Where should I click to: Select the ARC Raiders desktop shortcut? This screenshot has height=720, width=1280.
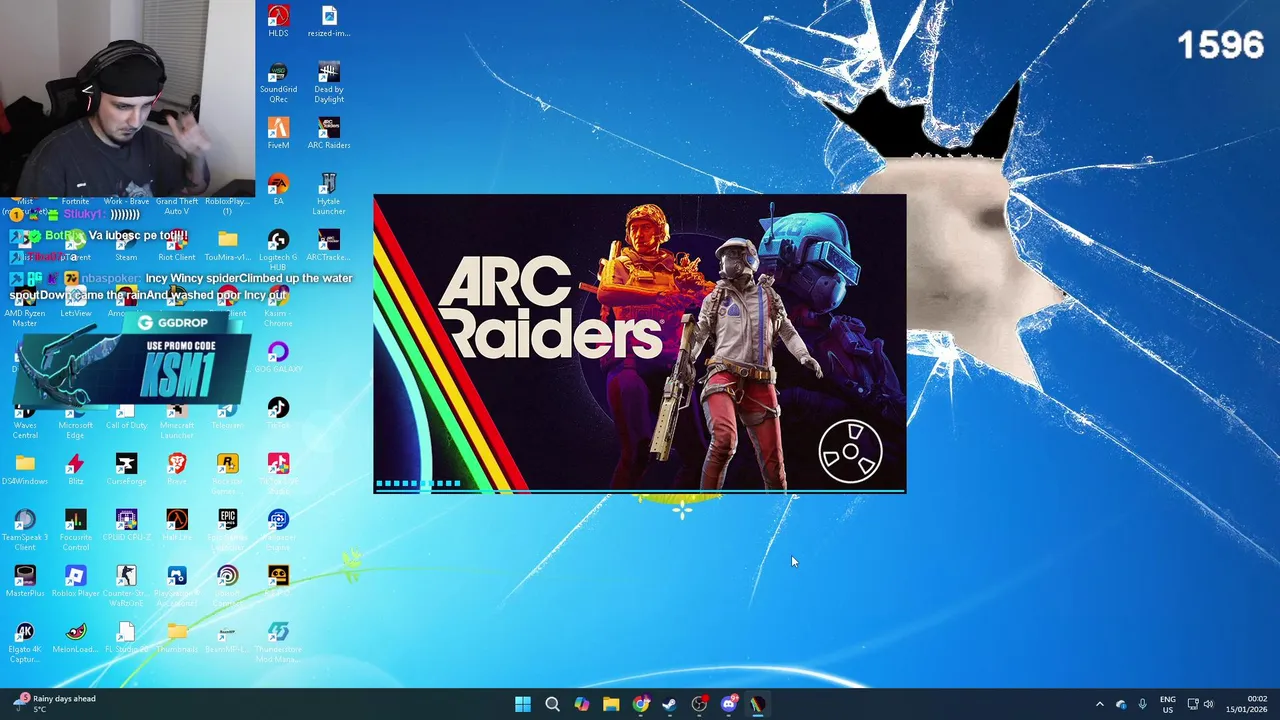(329, 133)
